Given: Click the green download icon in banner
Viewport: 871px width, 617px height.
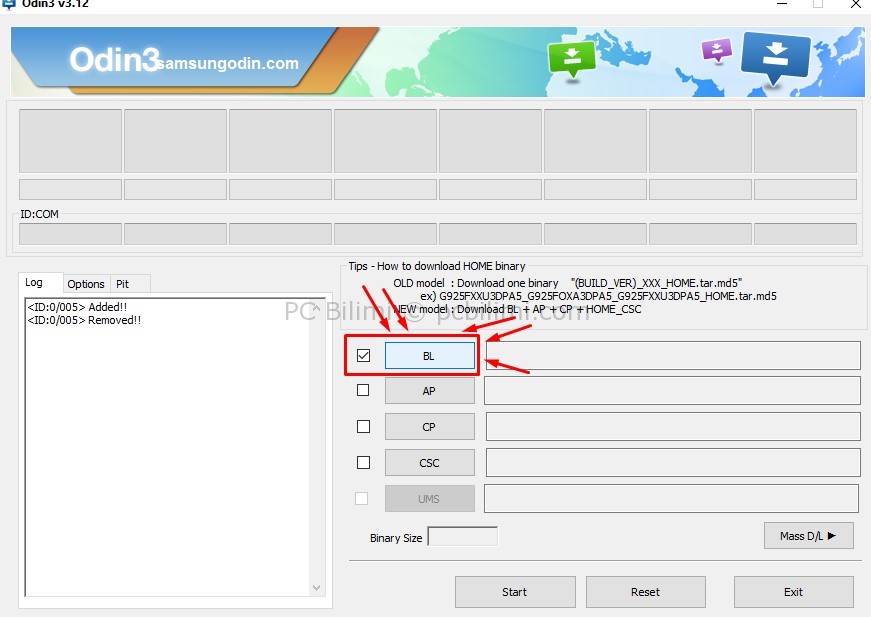Looking at the screenshot, I should 572,59.
